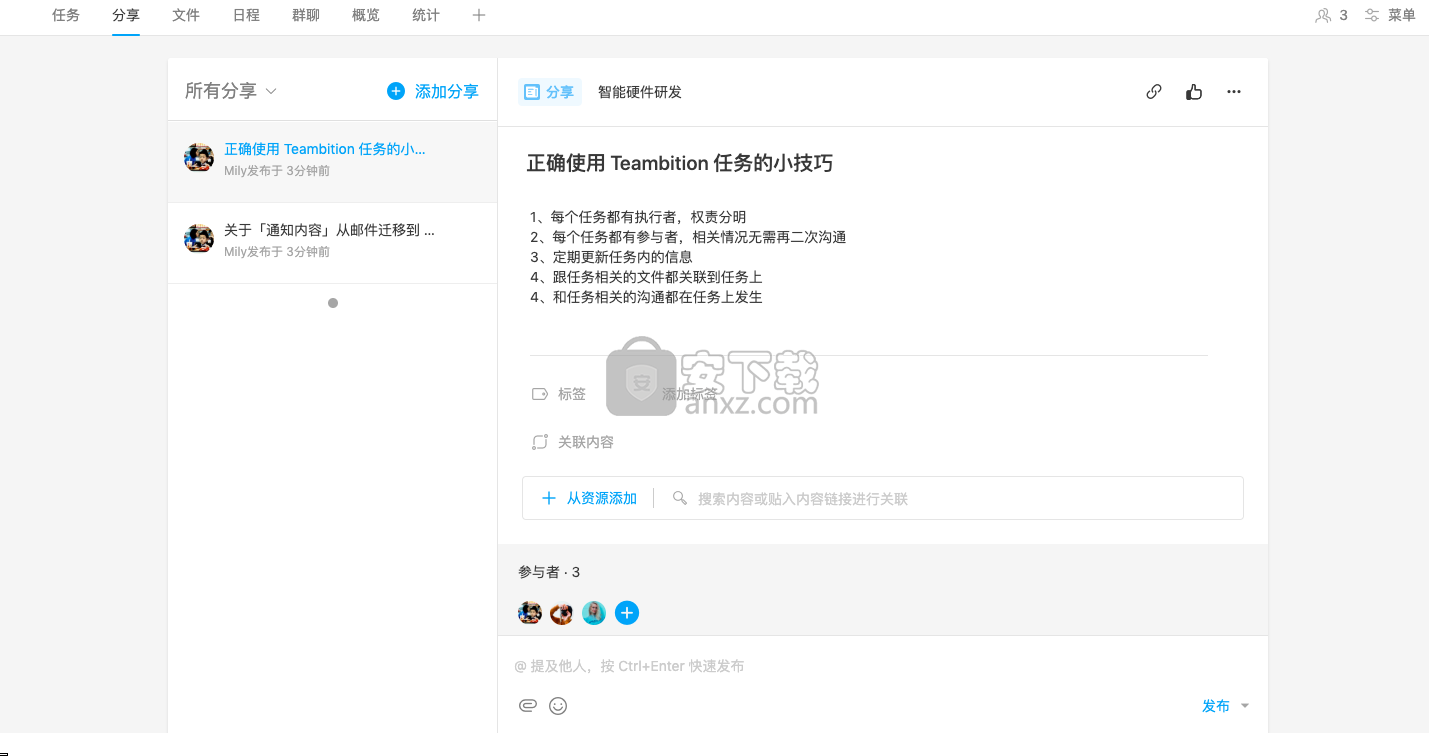Click the first participant avatar

click(x=530, y=613)
